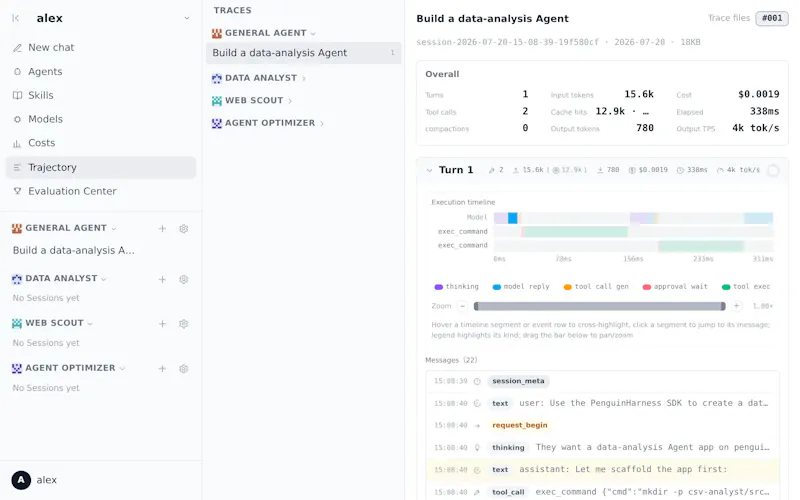Open thinking message row
800x500 pixels.
coord(603,447)
